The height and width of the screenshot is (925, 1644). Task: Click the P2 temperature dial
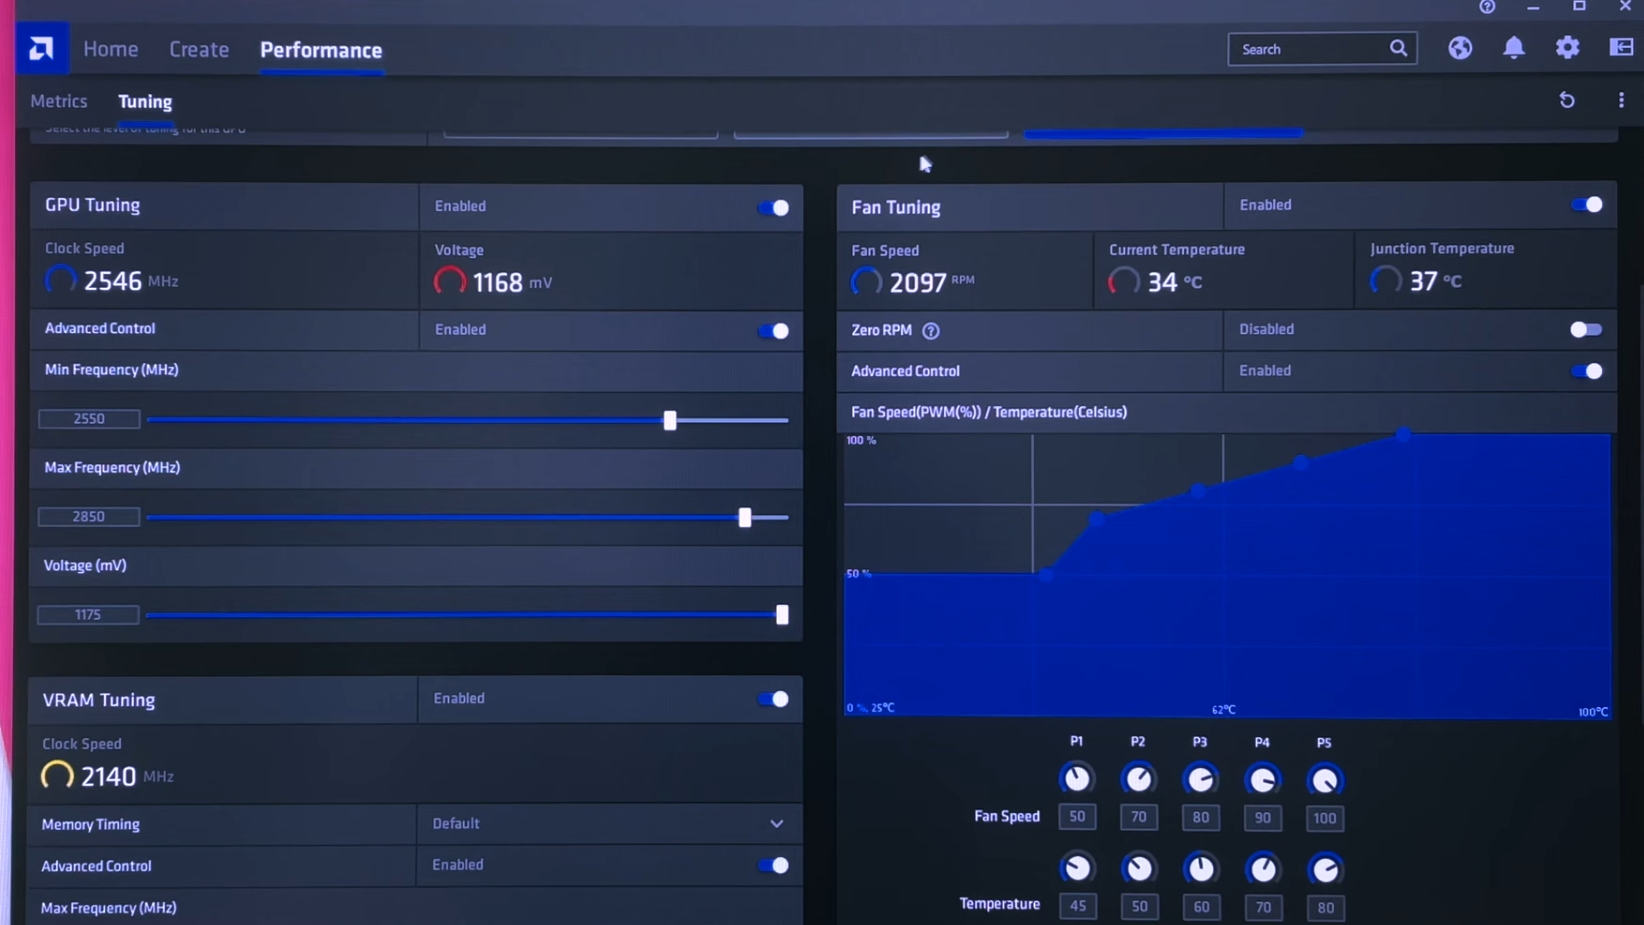pos(1139,868)
